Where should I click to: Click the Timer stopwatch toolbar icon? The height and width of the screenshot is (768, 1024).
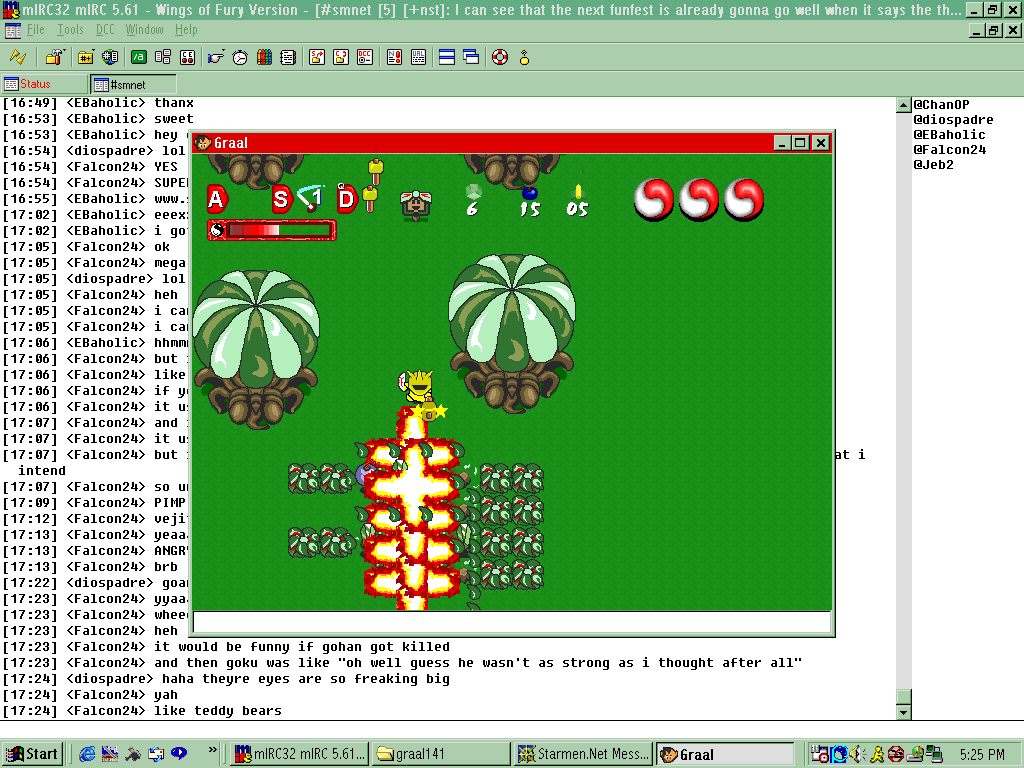click(240, 57)
